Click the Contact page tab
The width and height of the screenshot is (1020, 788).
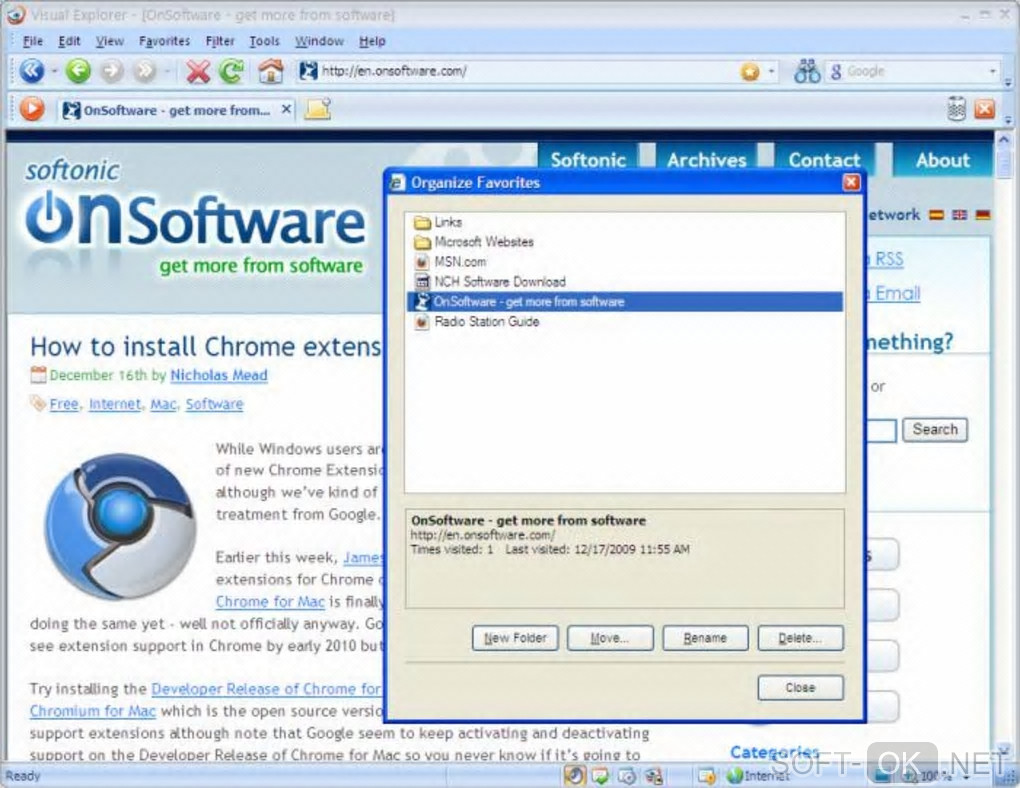pyautogui.click(x=824, y=160)
